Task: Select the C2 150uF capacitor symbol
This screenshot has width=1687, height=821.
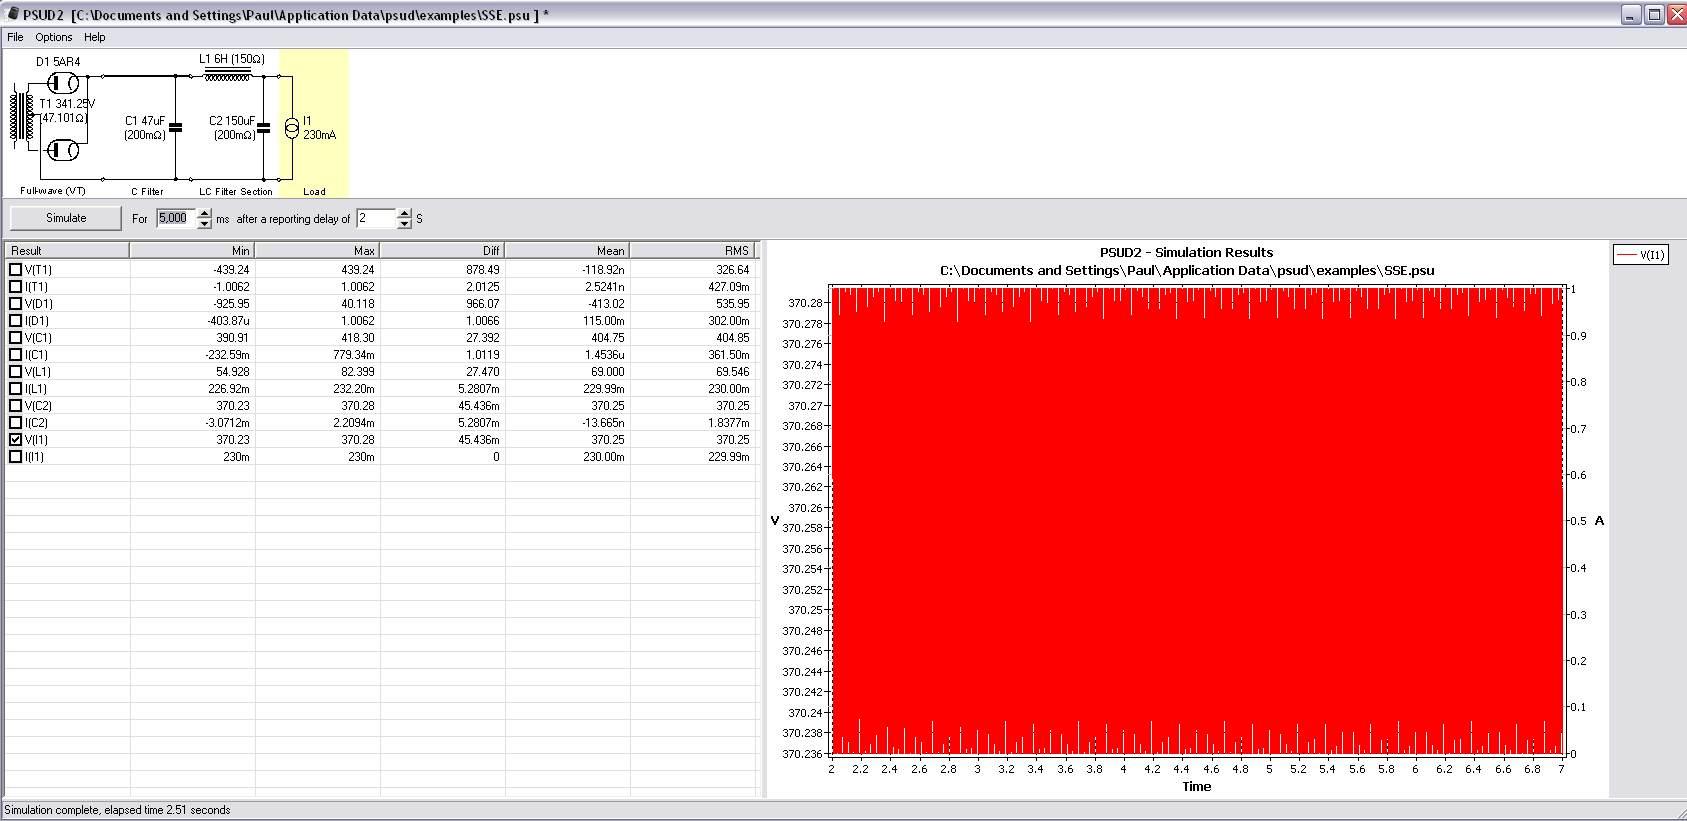Action: [264, 127]
